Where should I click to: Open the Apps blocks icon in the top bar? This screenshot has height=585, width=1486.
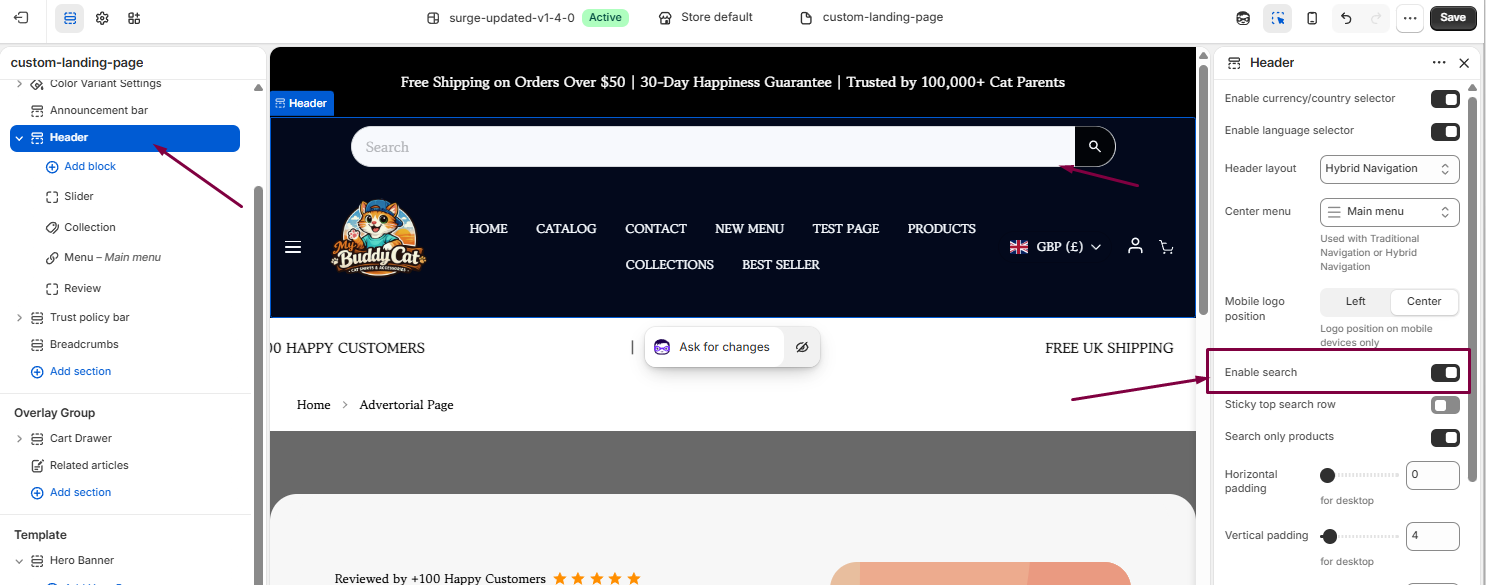[134, 18]
